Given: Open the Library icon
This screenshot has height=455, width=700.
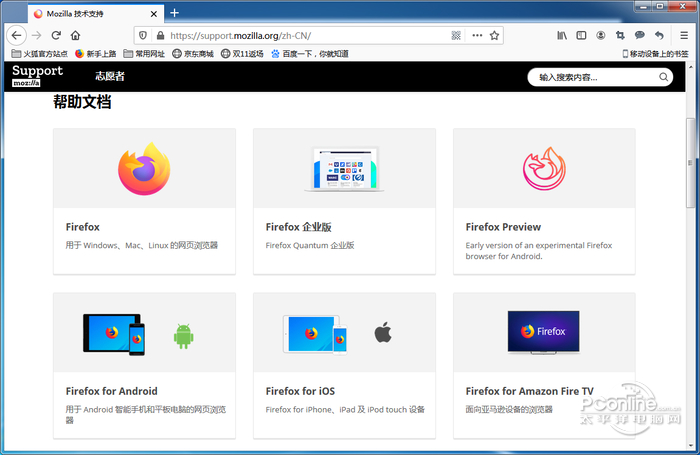Looking at the screenshot, I should click(x=562, y=35).
